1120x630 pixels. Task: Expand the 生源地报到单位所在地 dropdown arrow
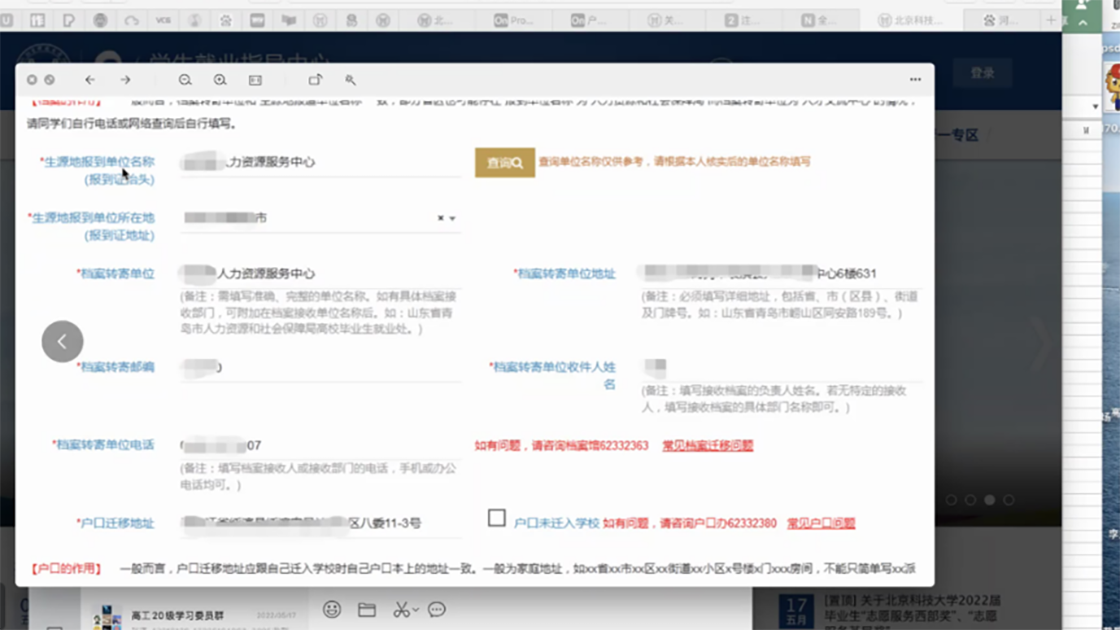(x=453, y=218)
